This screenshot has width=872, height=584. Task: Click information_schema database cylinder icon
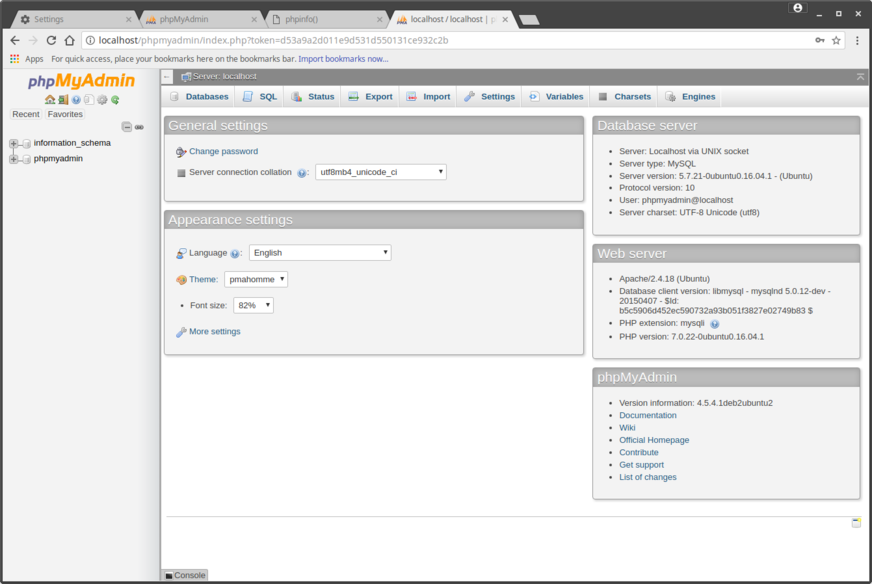coord(27,143)
